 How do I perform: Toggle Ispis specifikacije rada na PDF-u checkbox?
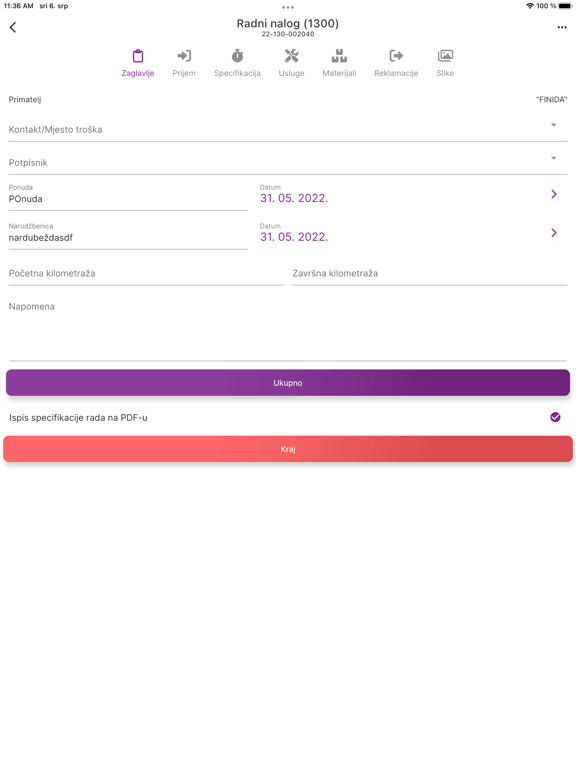(x=555, y=417)
